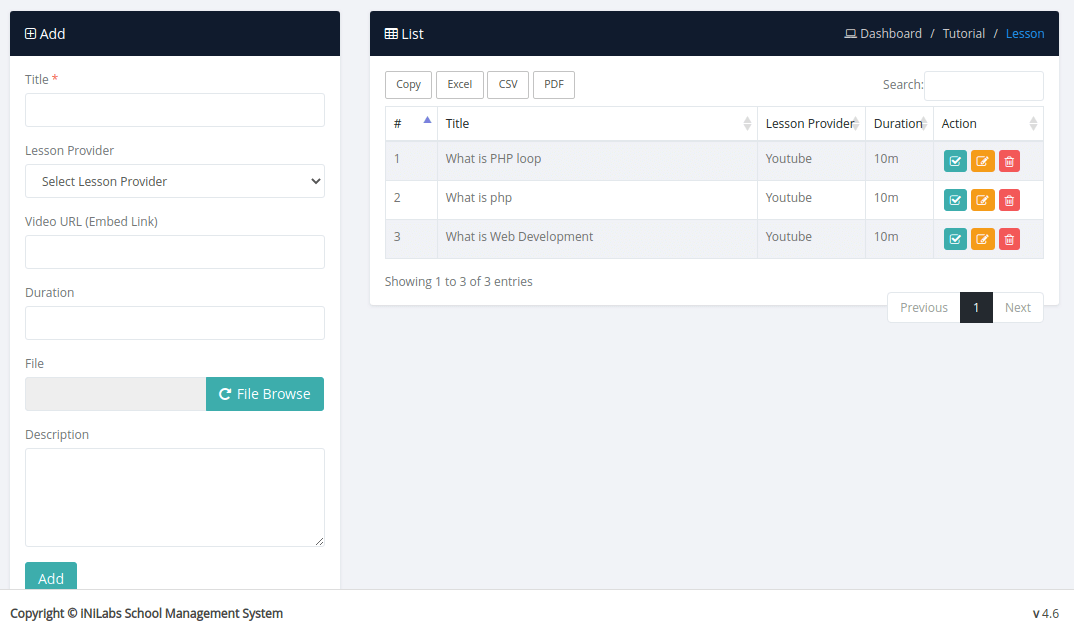Image resolution: width=1074 pixels, height=632 pixels.
Task: Open view icon for What is PHP loop
Action: [x=955, y=161]
